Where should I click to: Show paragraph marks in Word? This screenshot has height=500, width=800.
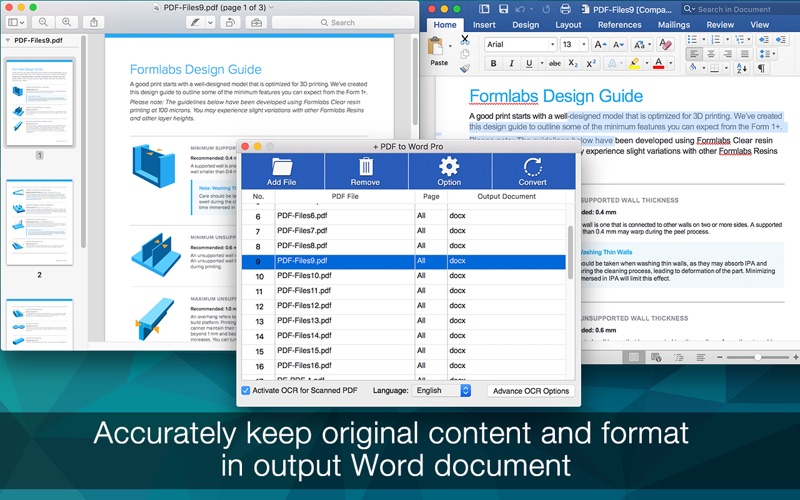761,68
